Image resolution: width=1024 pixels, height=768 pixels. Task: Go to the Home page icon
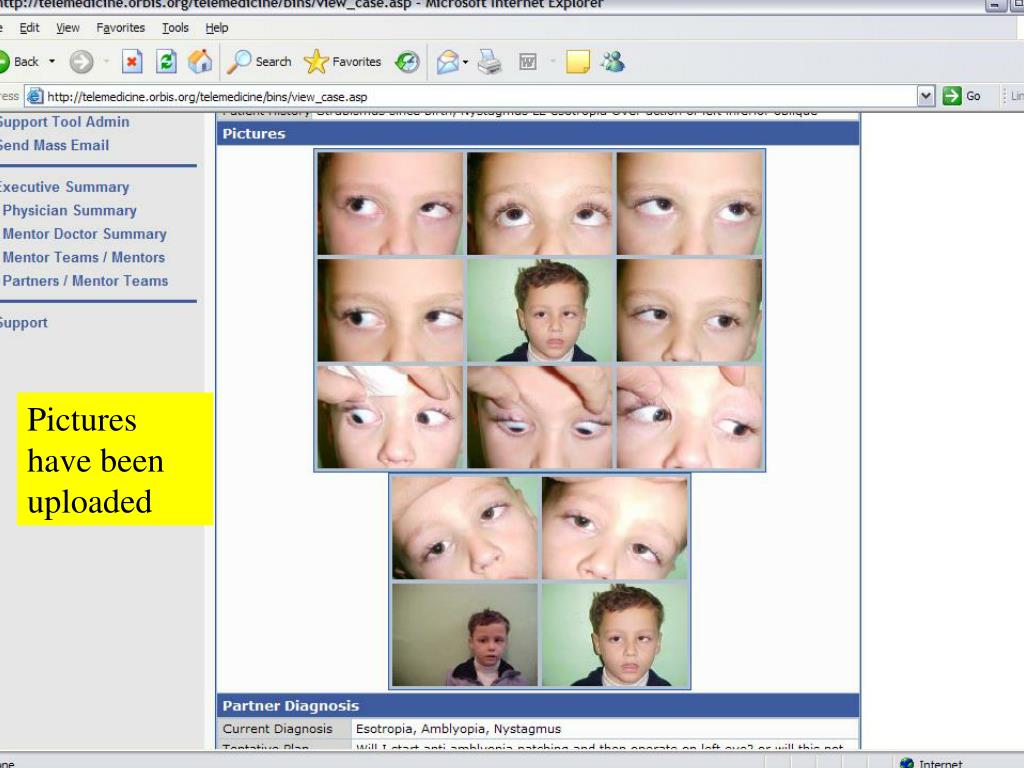pyautogui.click(x=200, y=62)
